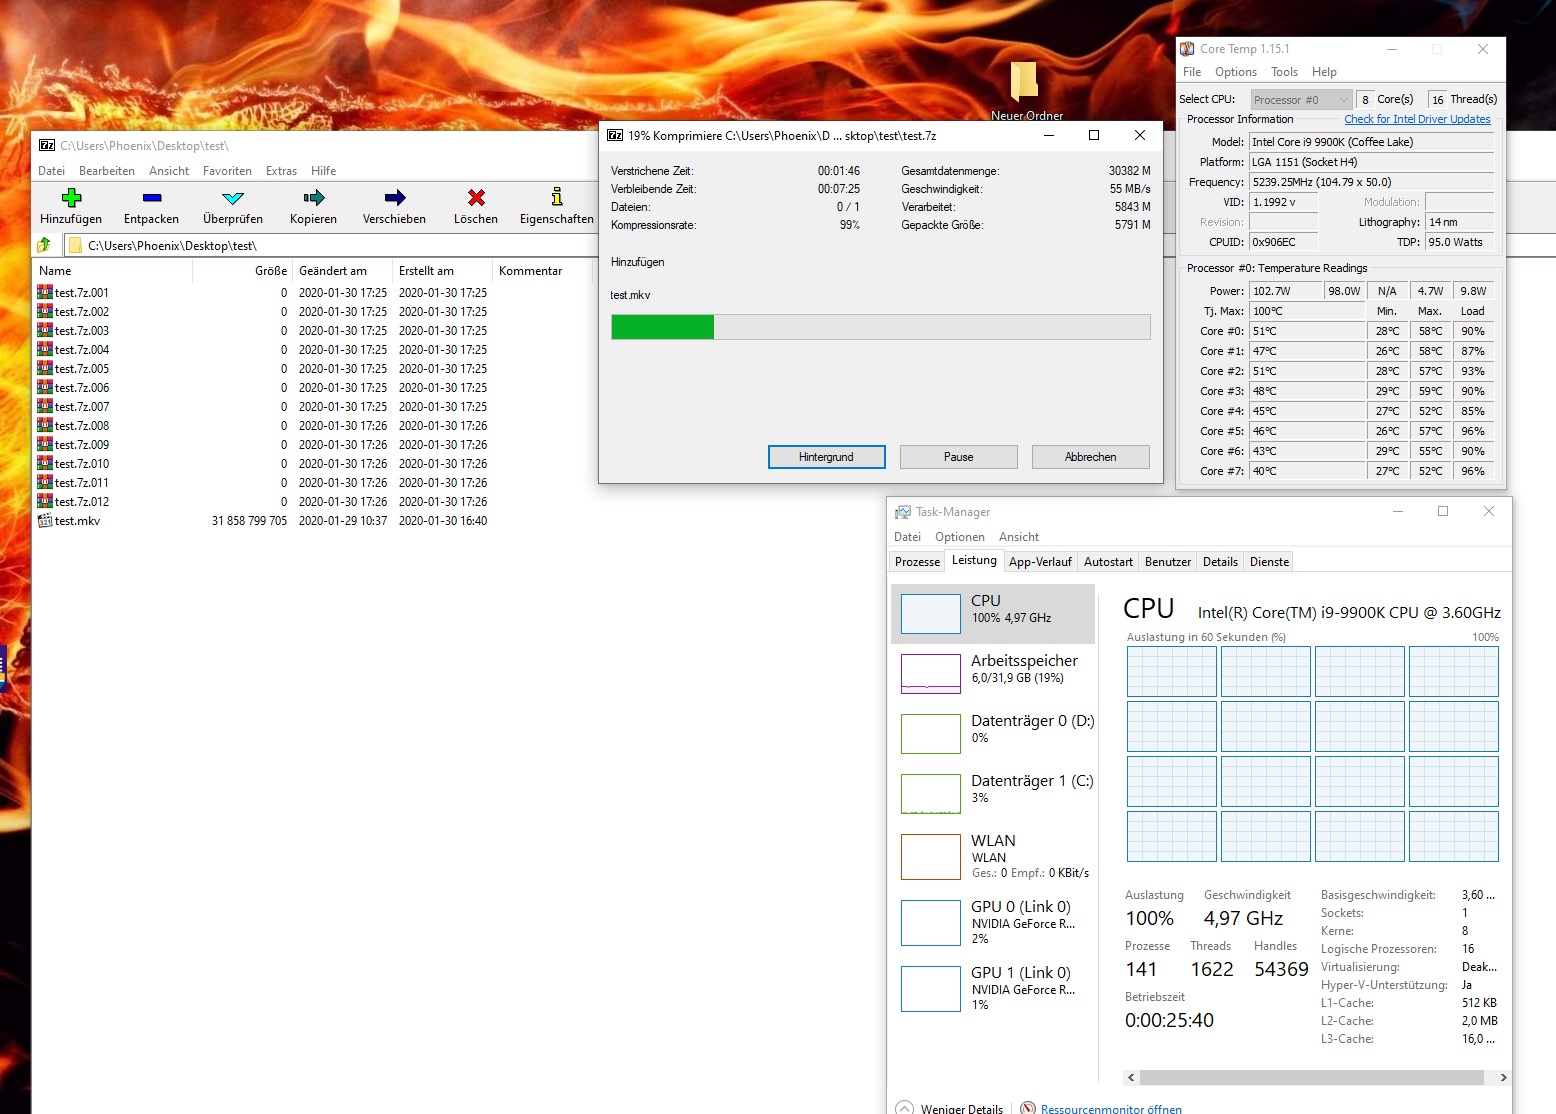Image resolution: width=1556 pixels, height=1114 pixels.
Task: Click the Entpacken blue minus icon
Action: [x=152, y=197]
